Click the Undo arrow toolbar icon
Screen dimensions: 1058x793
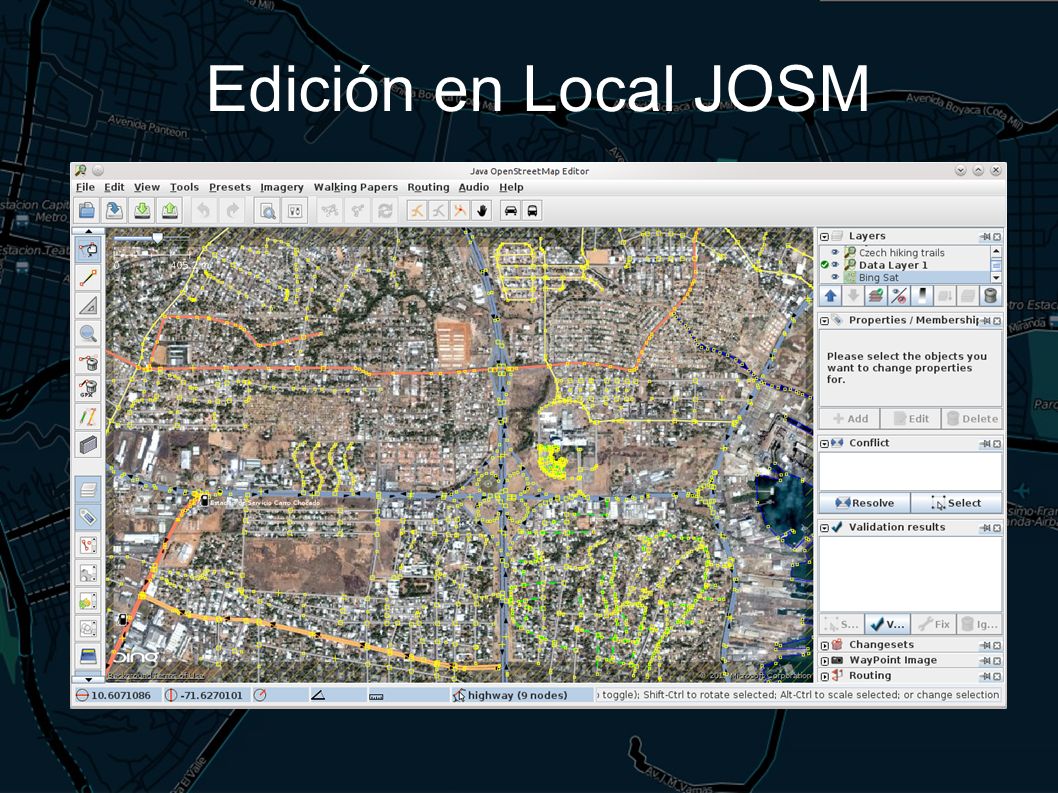click(x=203, y=211)
